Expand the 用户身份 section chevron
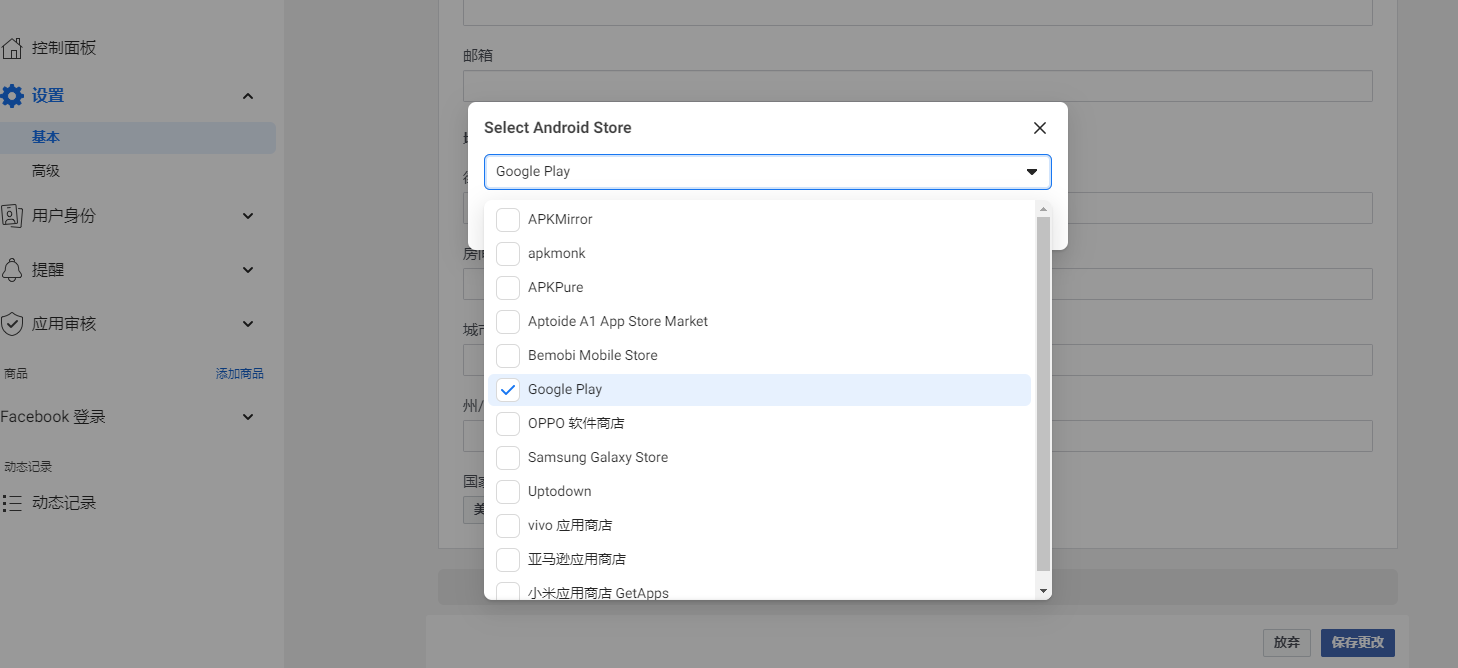The width and height of the screenshot is (1458, 668). click(248, 215)
